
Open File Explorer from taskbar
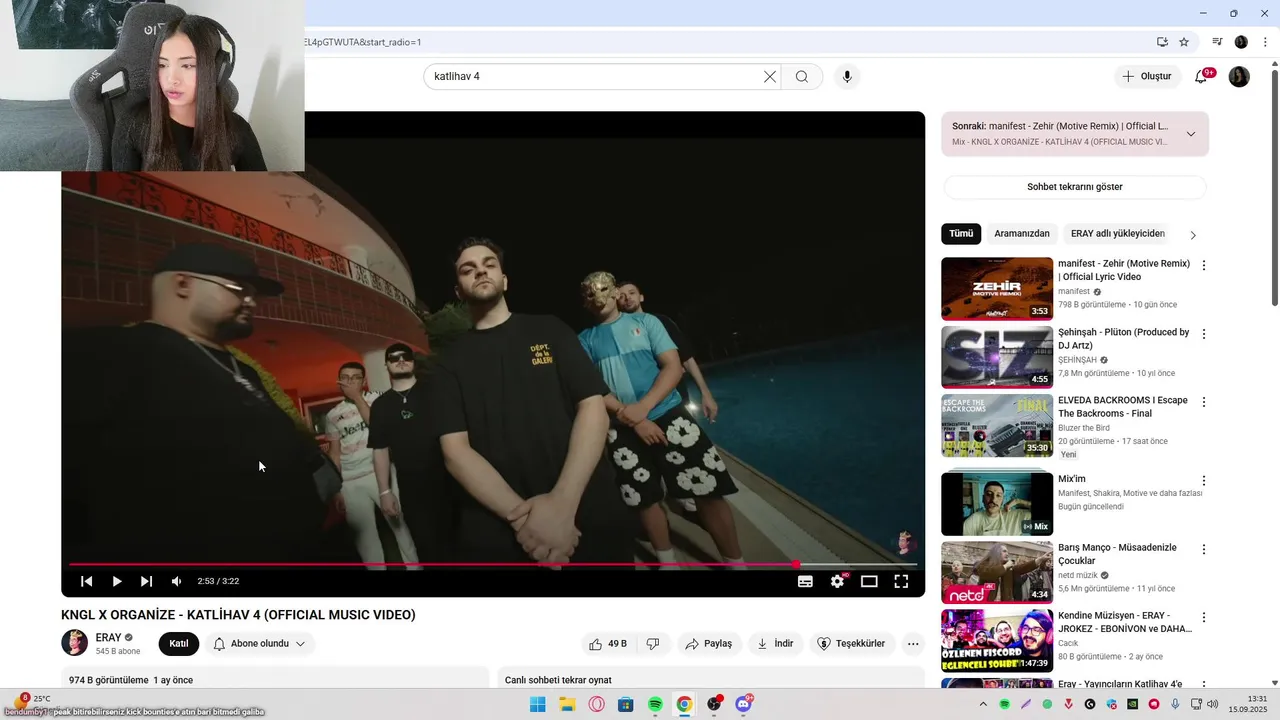coord(567,704)
